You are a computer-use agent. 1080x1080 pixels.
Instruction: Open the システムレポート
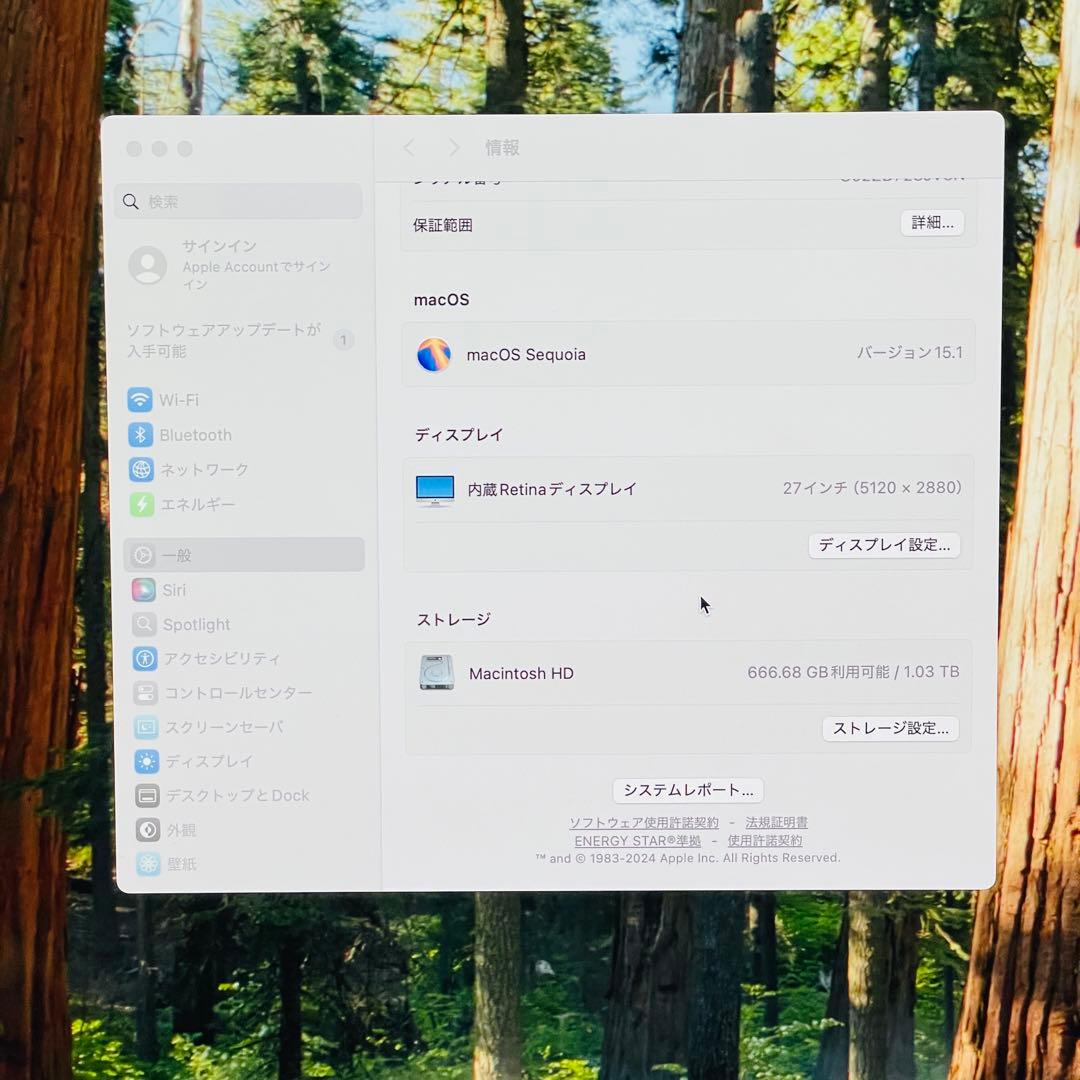pyautogui.click(x=687, y=790)
